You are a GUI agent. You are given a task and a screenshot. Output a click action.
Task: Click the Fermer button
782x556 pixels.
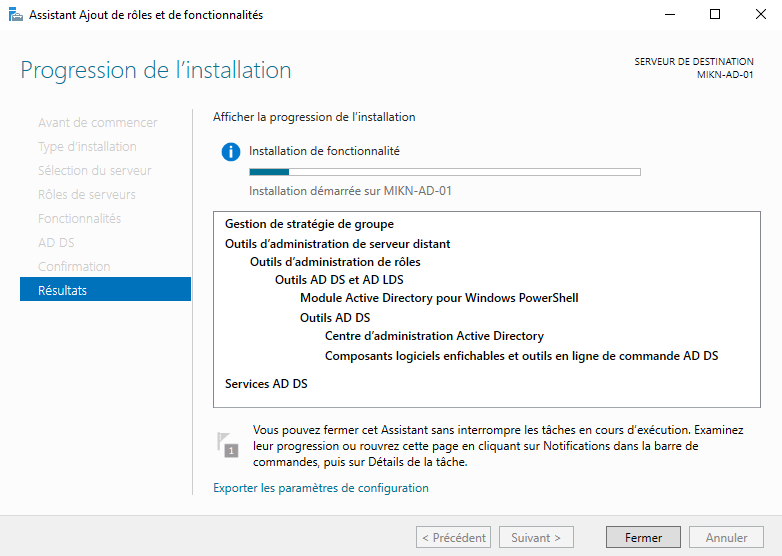click(643, 538)
